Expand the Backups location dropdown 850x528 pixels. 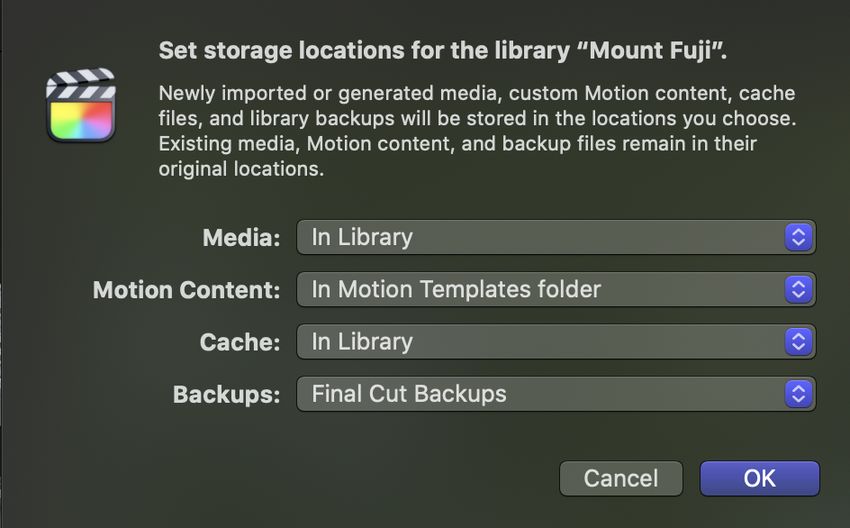[x=556, y=394]
